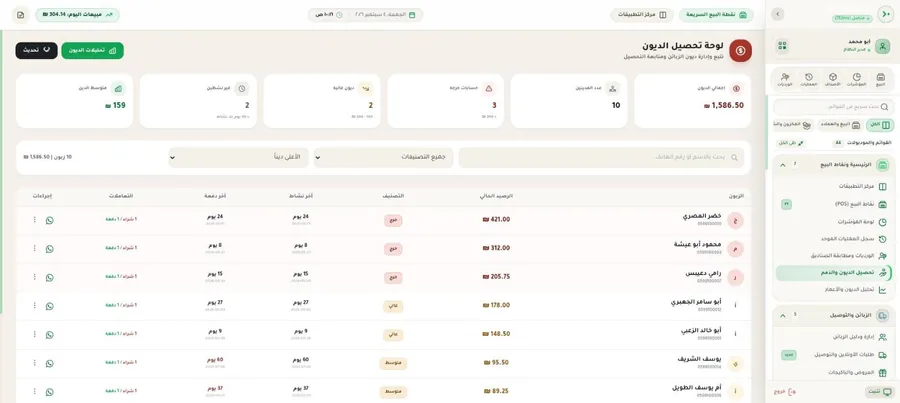
Task: Open تحليل الديون والأعمار in sidebar
Action: click(x=832, y=290)
